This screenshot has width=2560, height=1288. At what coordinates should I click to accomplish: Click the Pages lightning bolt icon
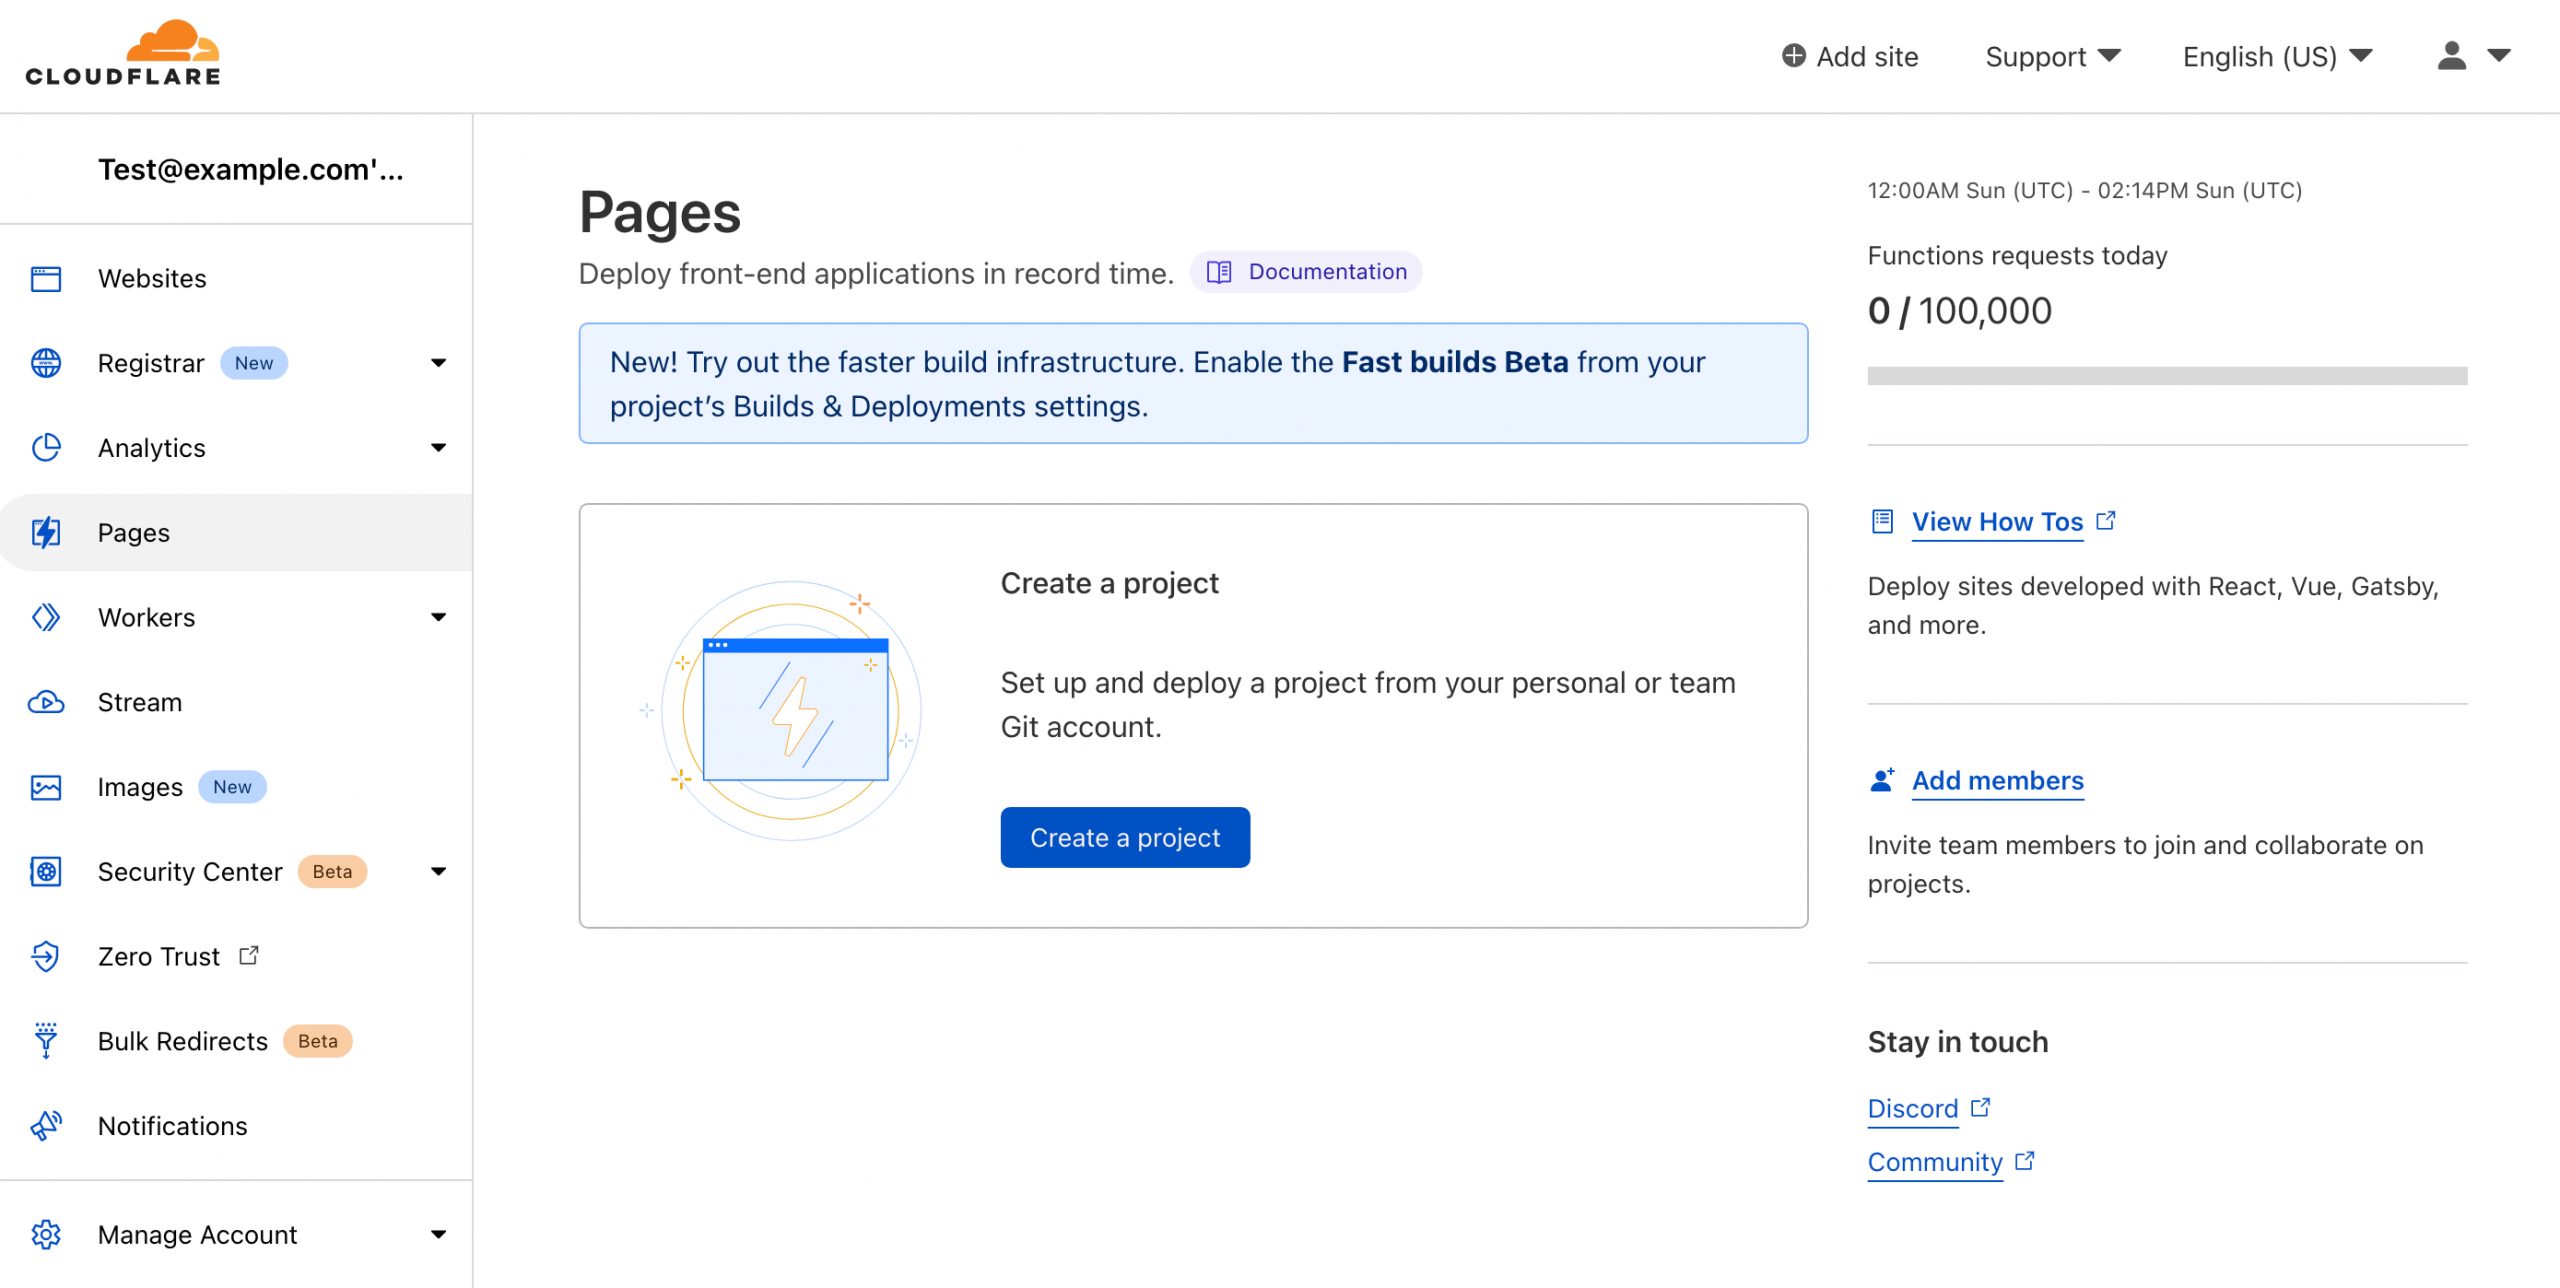pyautogui.click(x=46, y=533)
